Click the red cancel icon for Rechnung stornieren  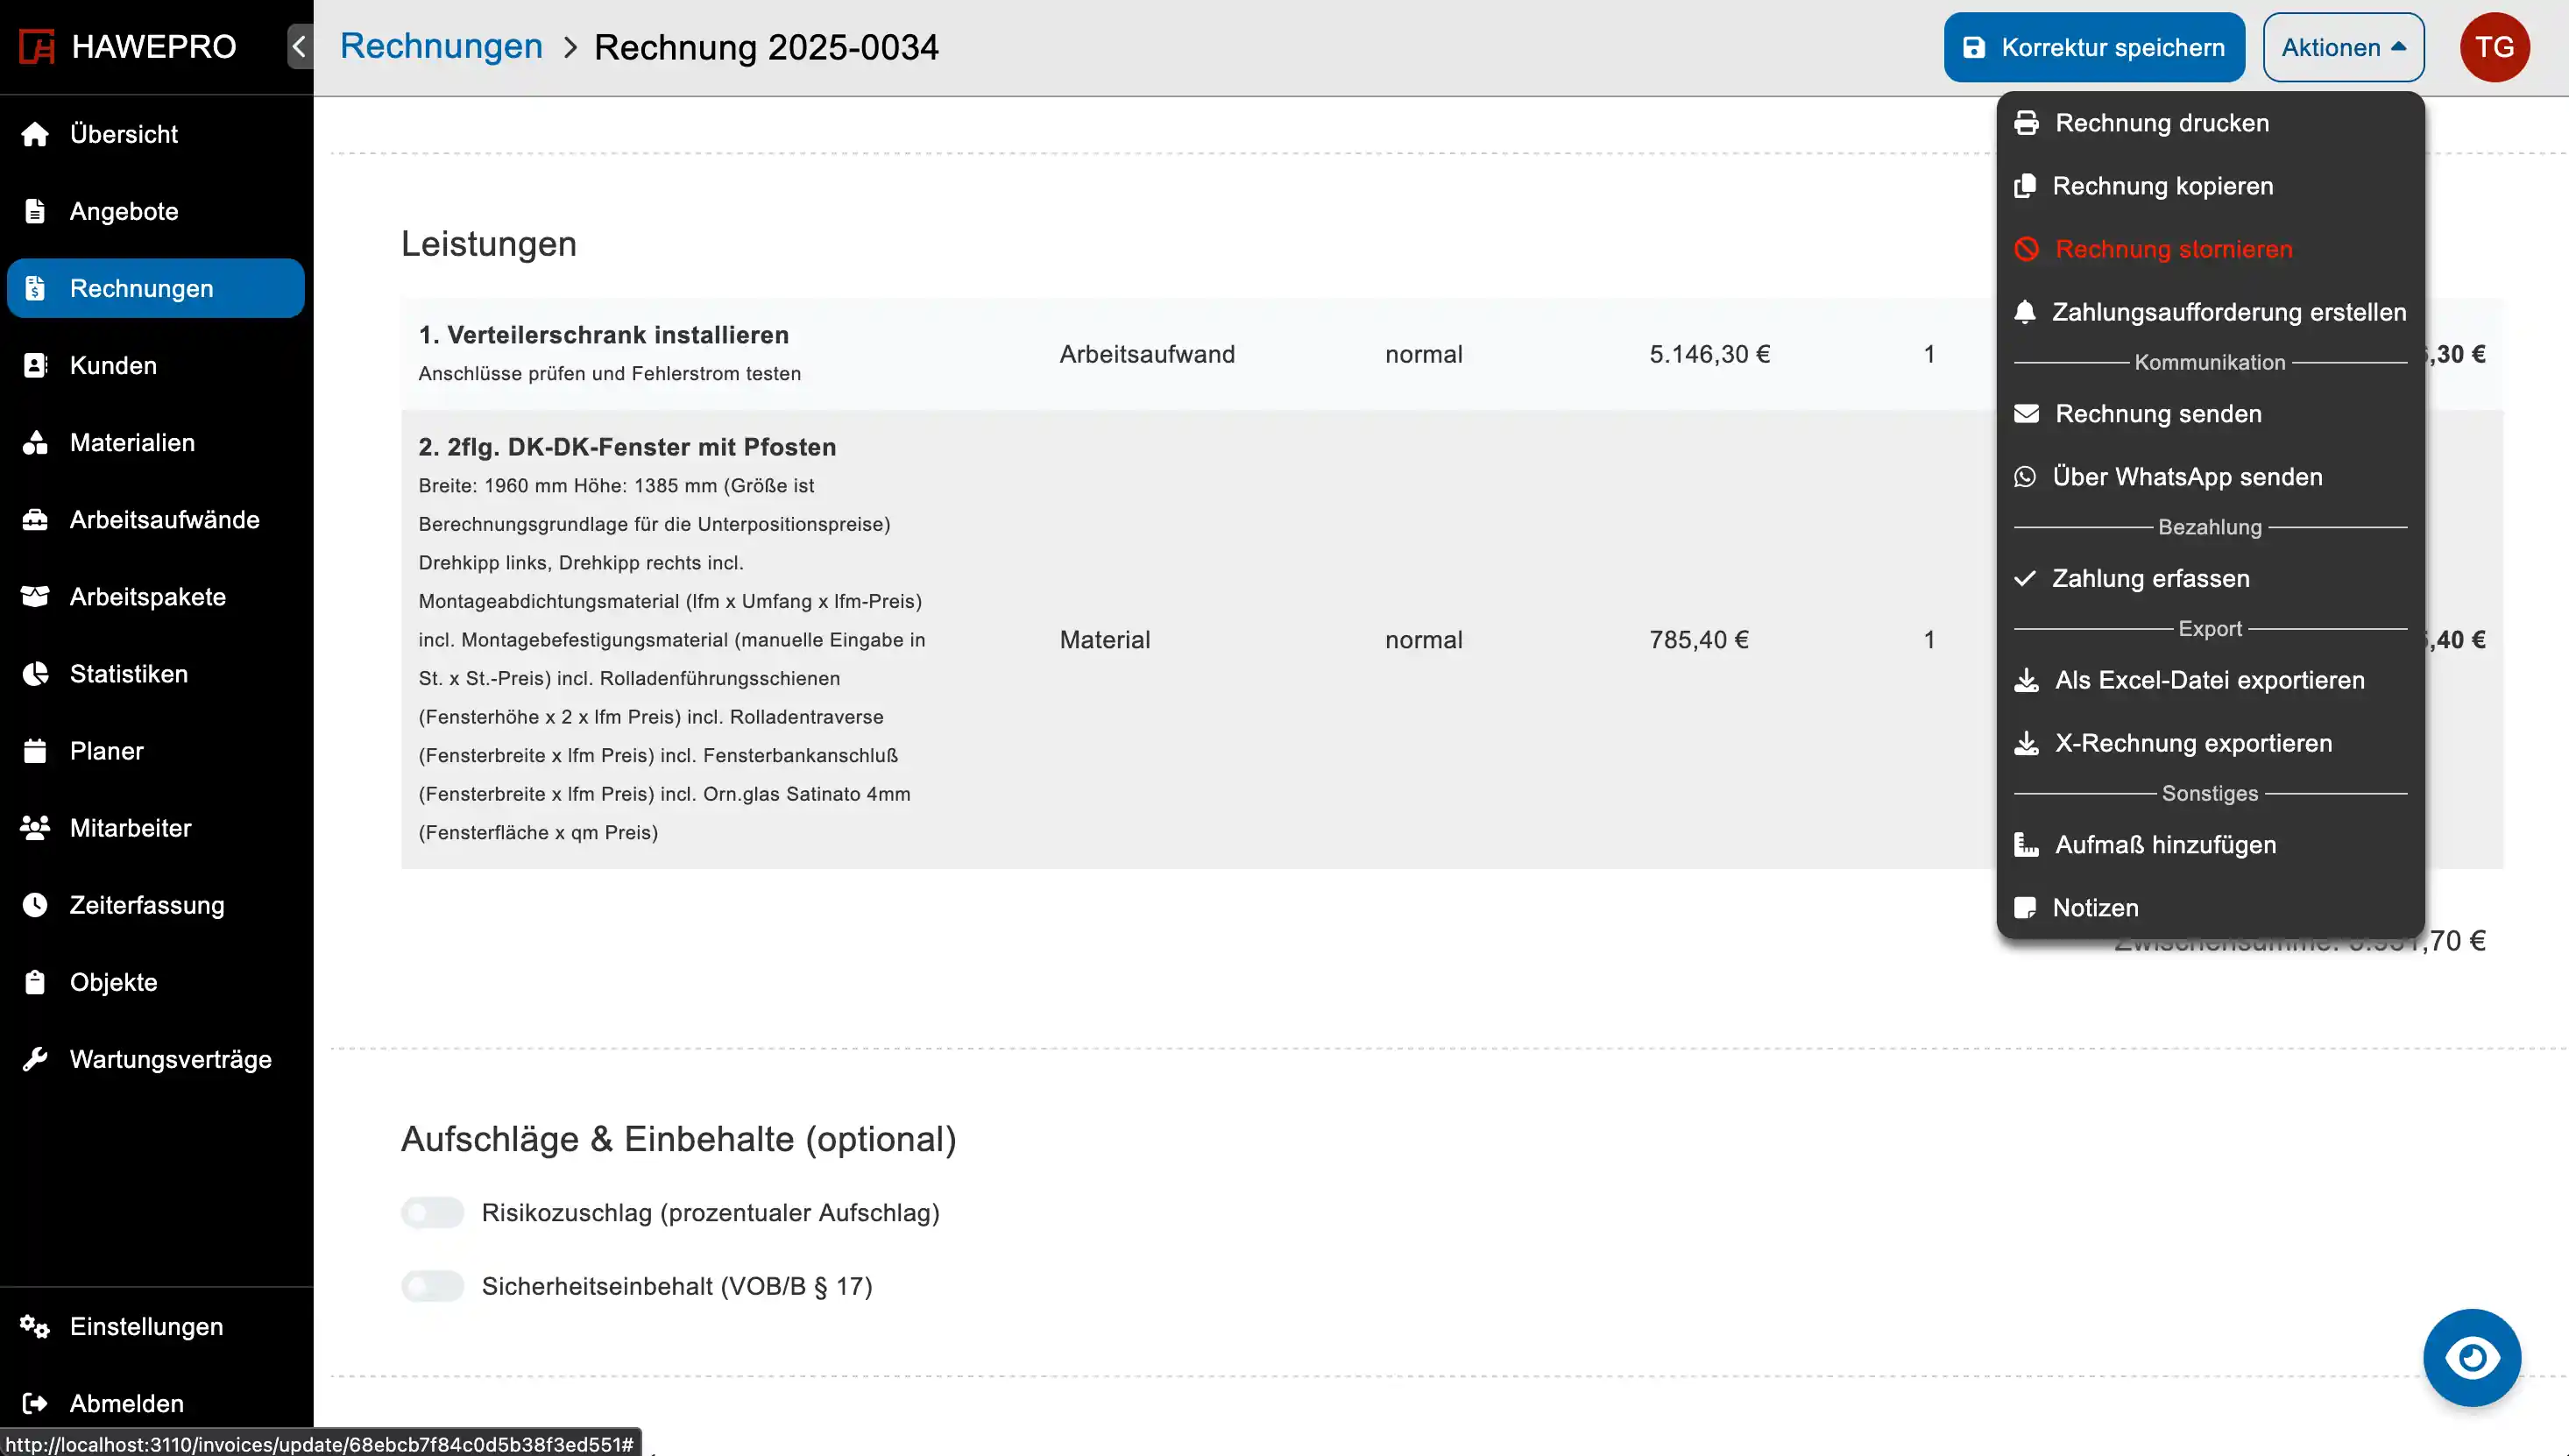2026,249
